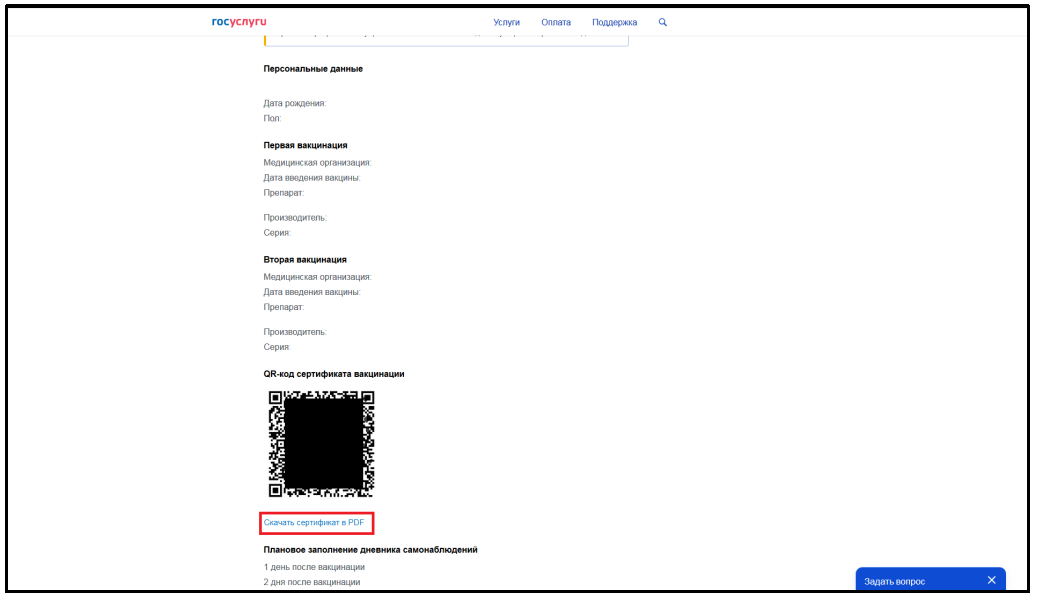
Task: Click 'Препарат:' under Первая вакцинация
Action: [284, 193]
